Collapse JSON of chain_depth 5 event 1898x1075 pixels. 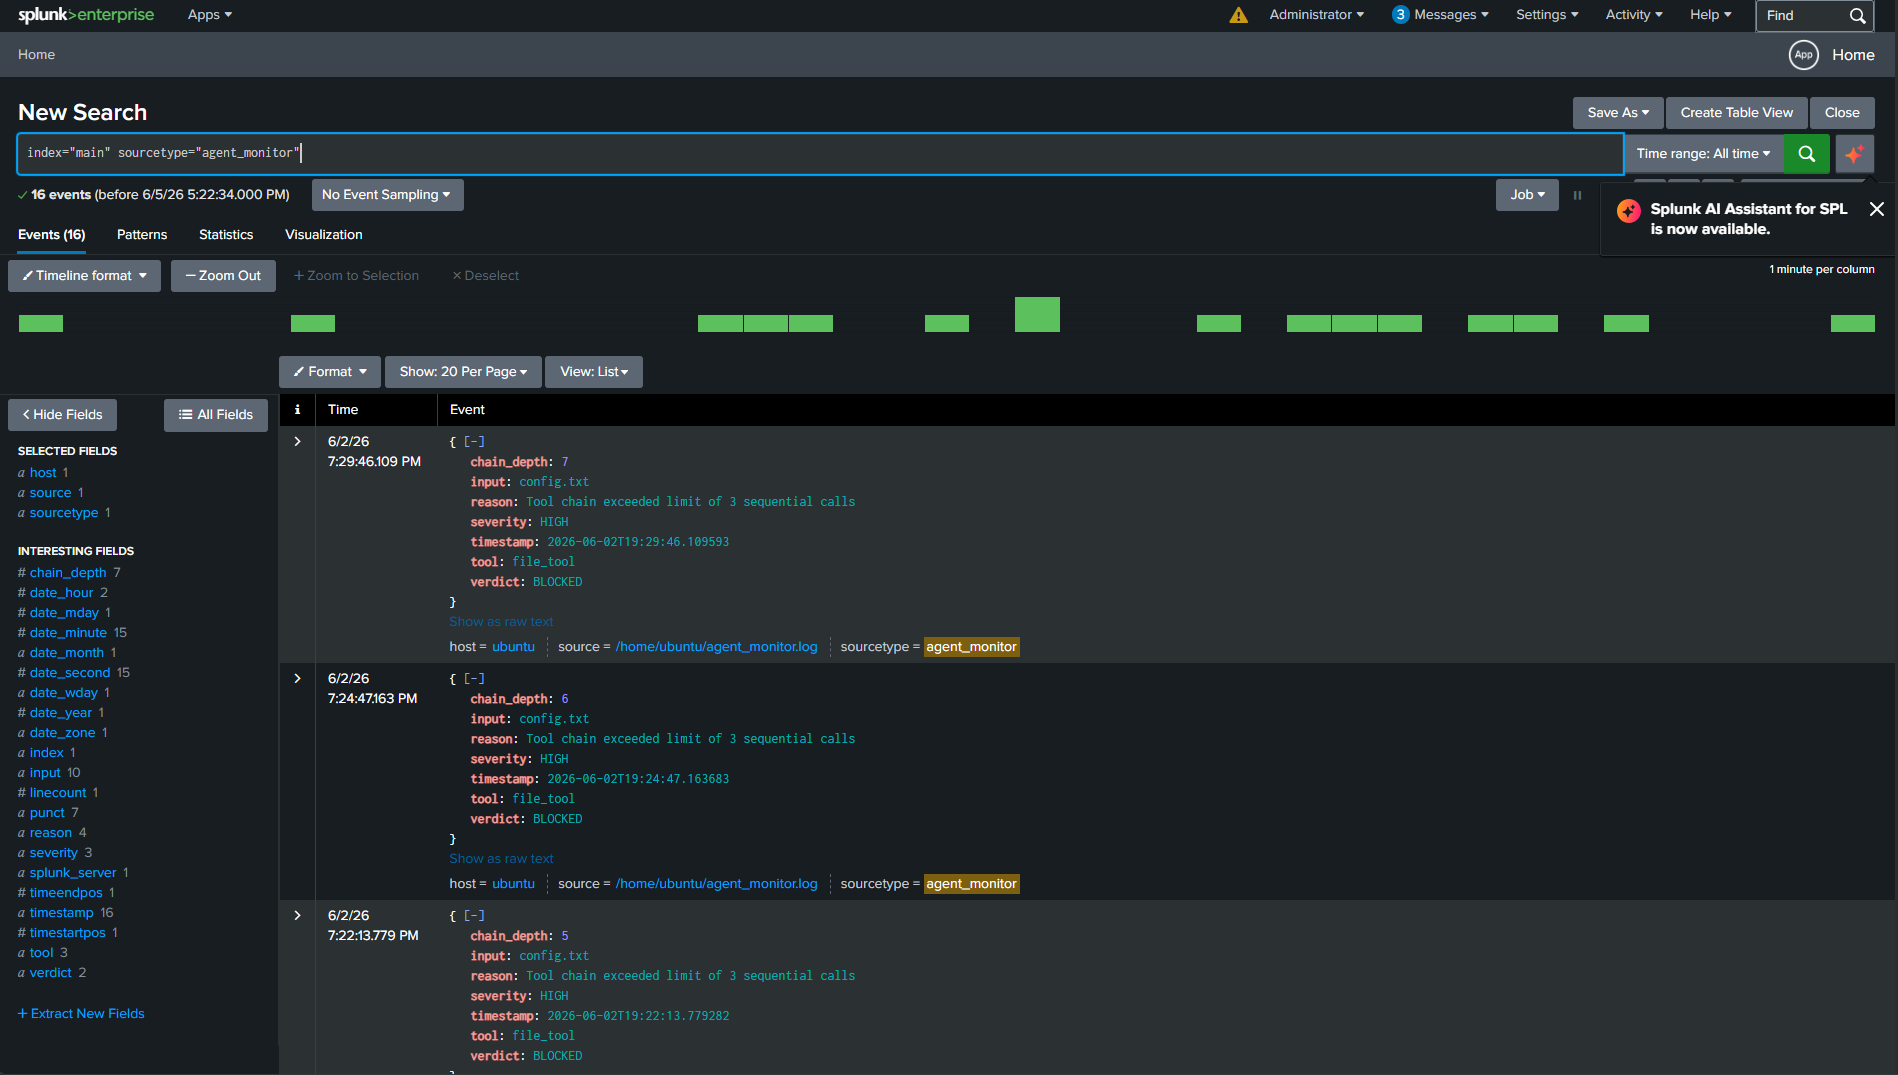click(x=474, y=915)
